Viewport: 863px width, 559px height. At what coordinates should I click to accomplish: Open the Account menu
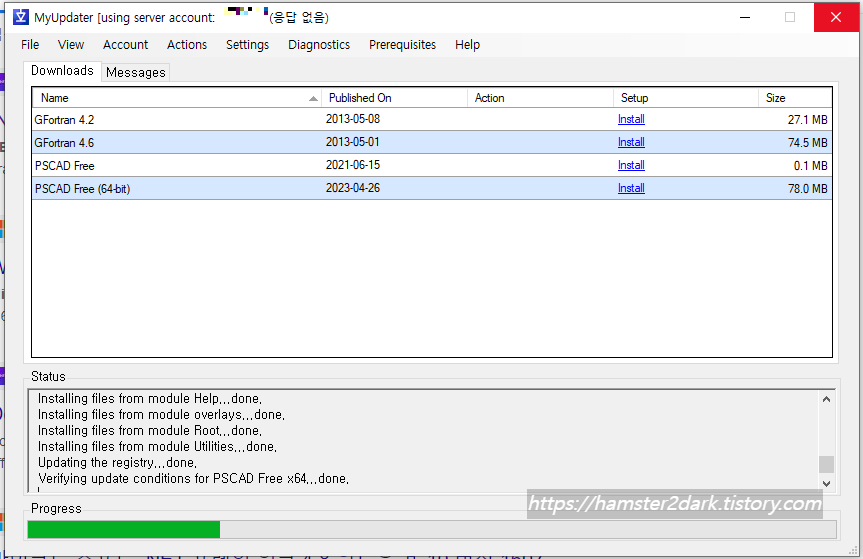[125, 45]
